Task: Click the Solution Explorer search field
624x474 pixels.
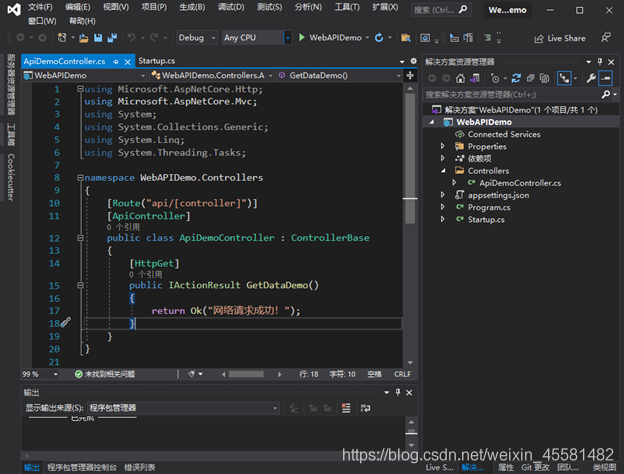Action: (513, 95)
